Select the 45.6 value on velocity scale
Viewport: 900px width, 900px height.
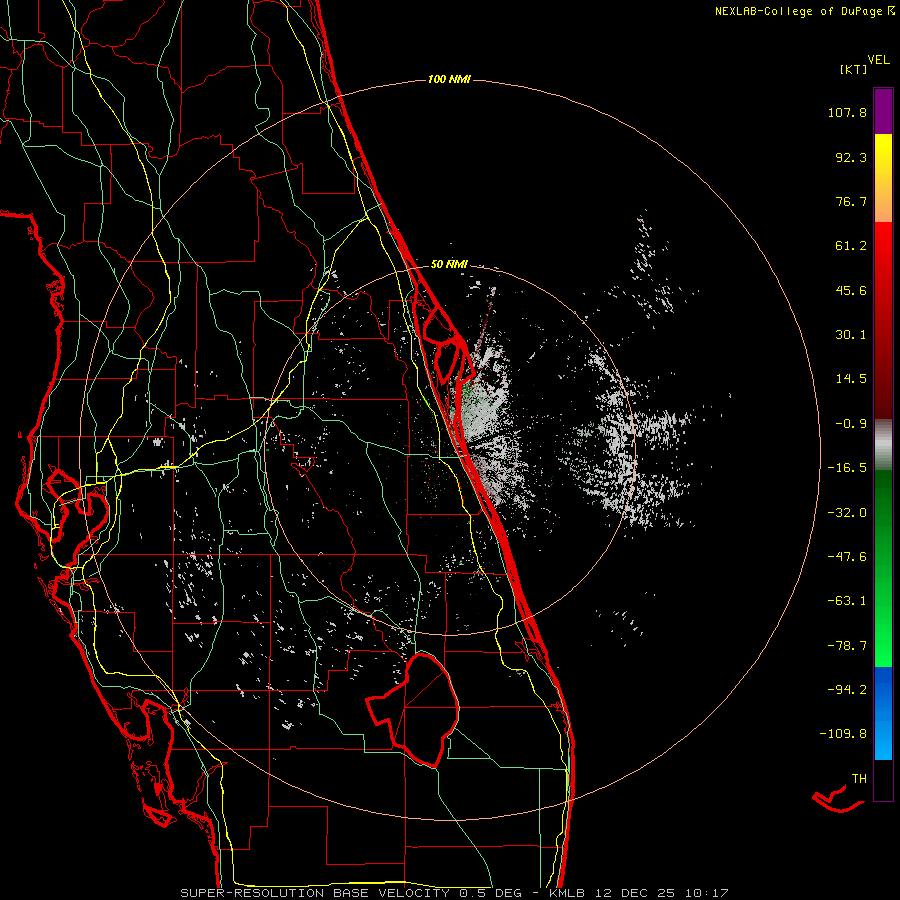click(851, 290)
